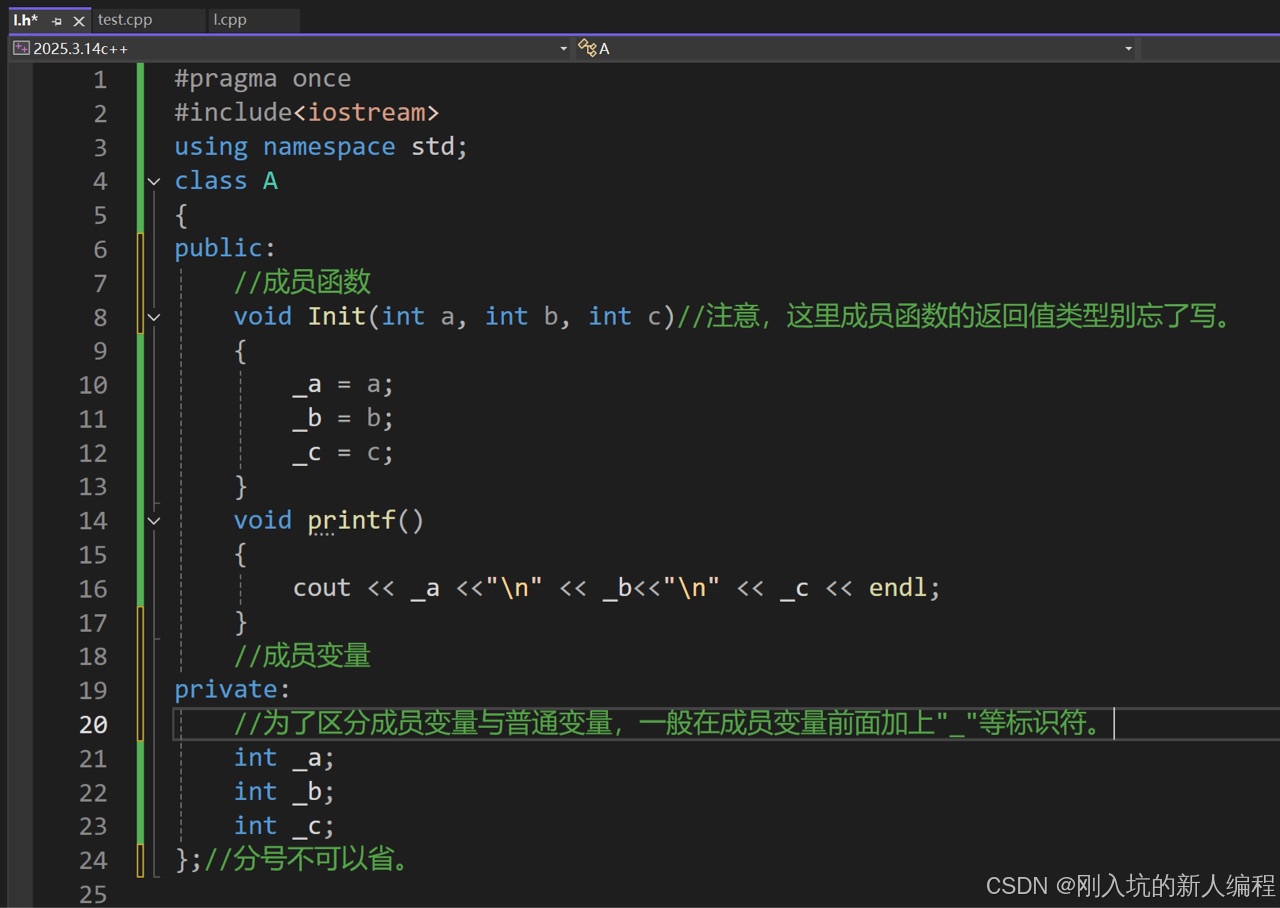Click the 'class A' declaration text

click(226, 181)
